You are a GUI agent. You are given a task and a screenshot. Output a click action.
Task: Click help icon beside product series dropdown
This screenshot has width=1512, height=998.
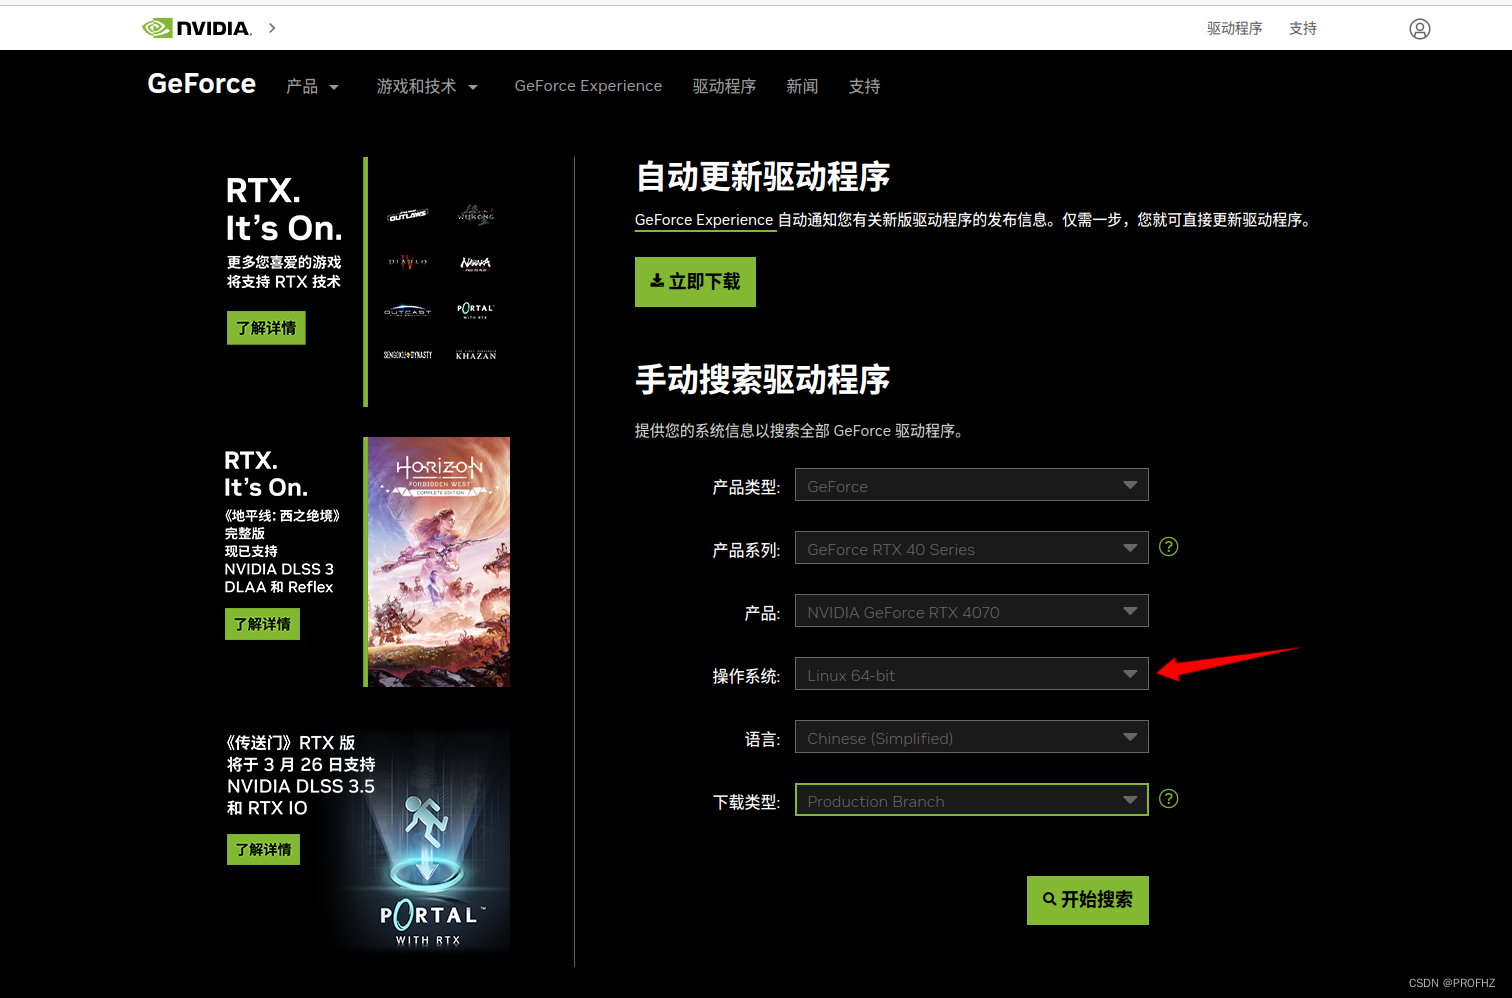tap(1168, 547)
